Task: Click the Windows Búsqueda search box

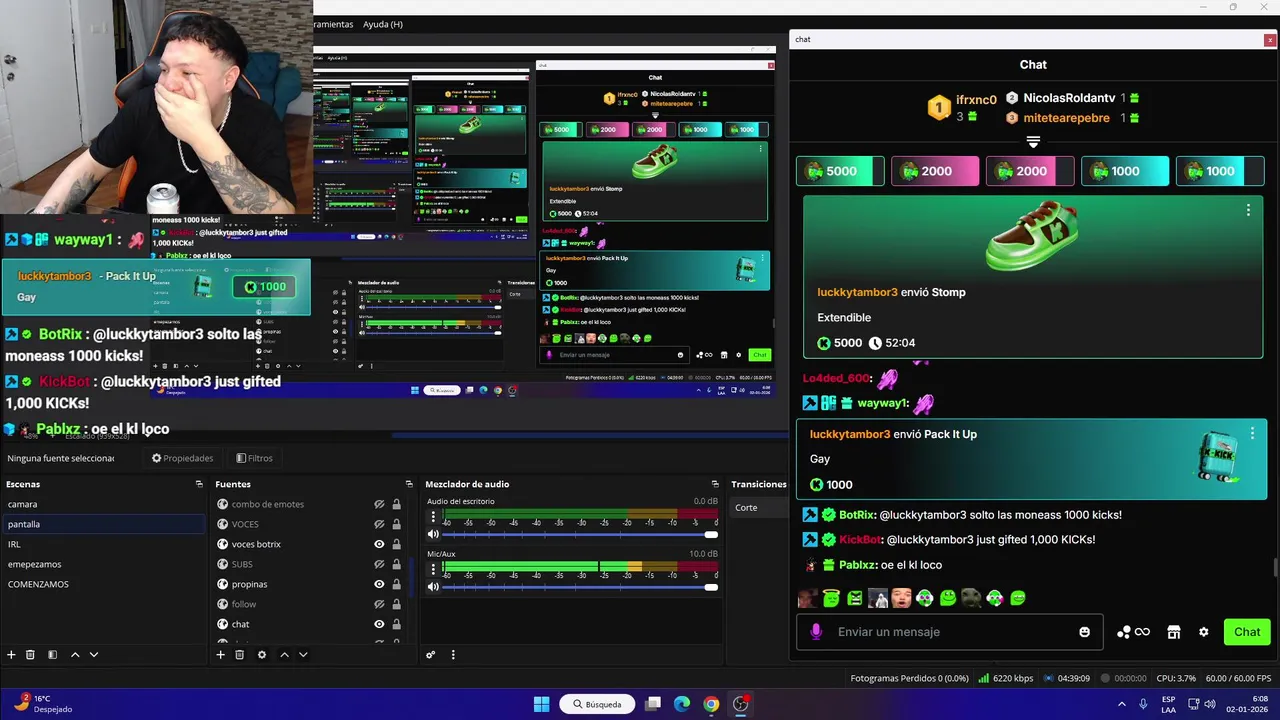Action: pos(597,704)
